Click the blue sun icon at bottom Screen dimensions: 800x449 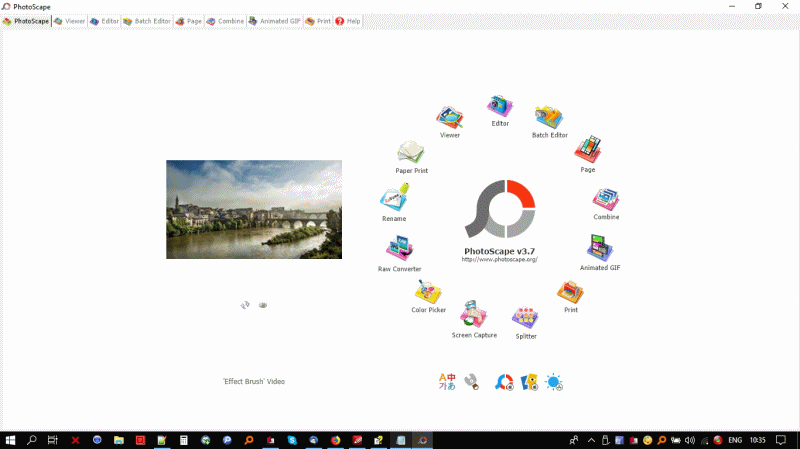coord(554,382)
